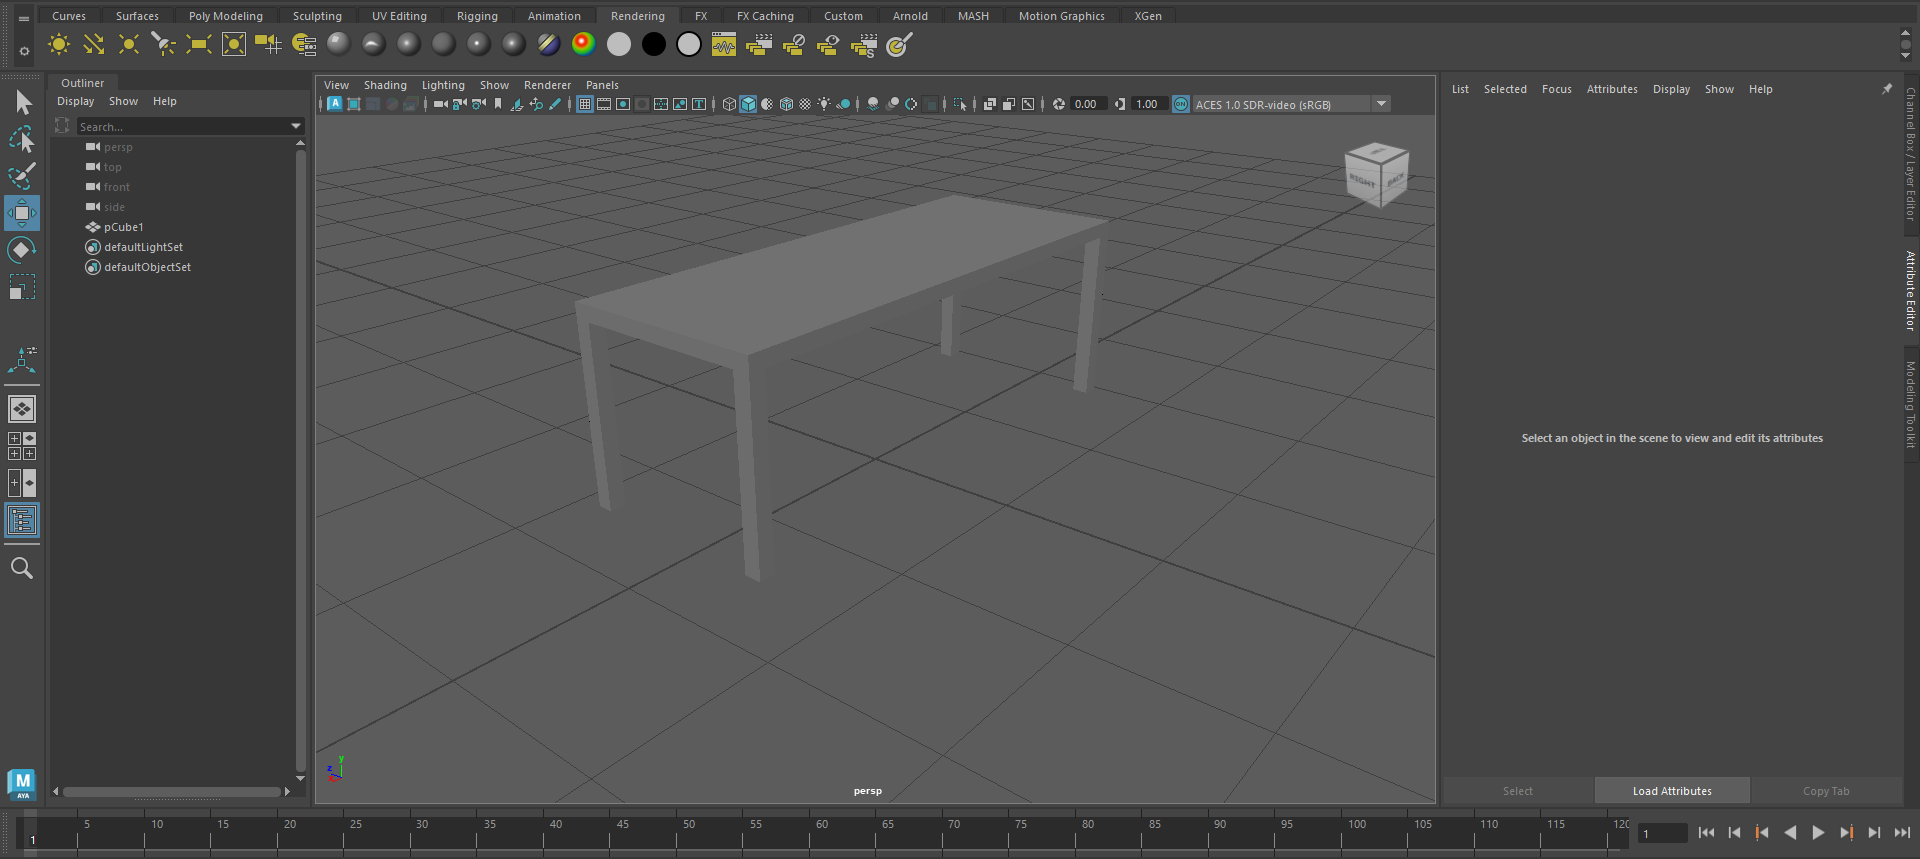The image size is (1920, 859).
Task: Activate the Lasso Select tool
Action: tap(21, 140)
